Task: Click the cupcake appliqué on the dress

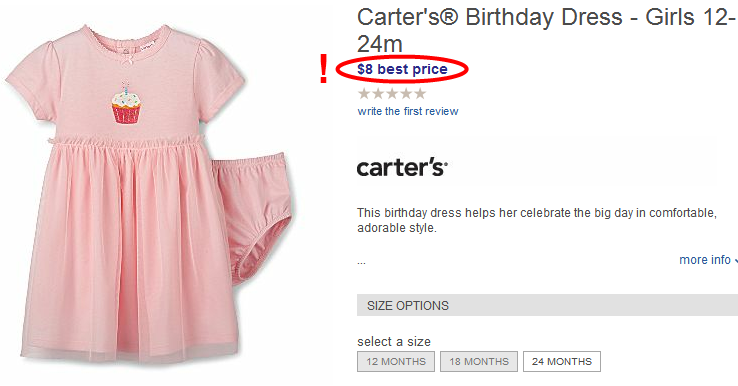Action: [x=126, y=104]
